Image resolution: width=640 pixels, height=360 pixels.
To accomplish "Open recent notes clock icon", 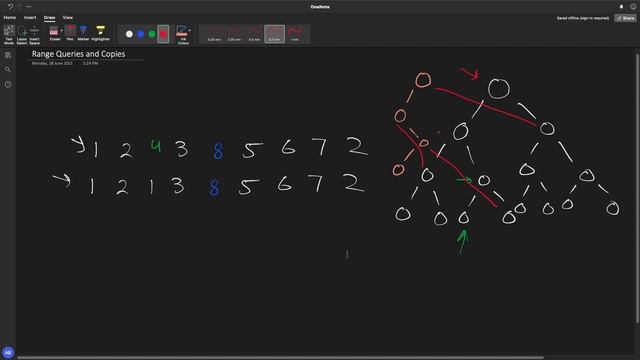I will pyautogui.click(x=8, y=84).
